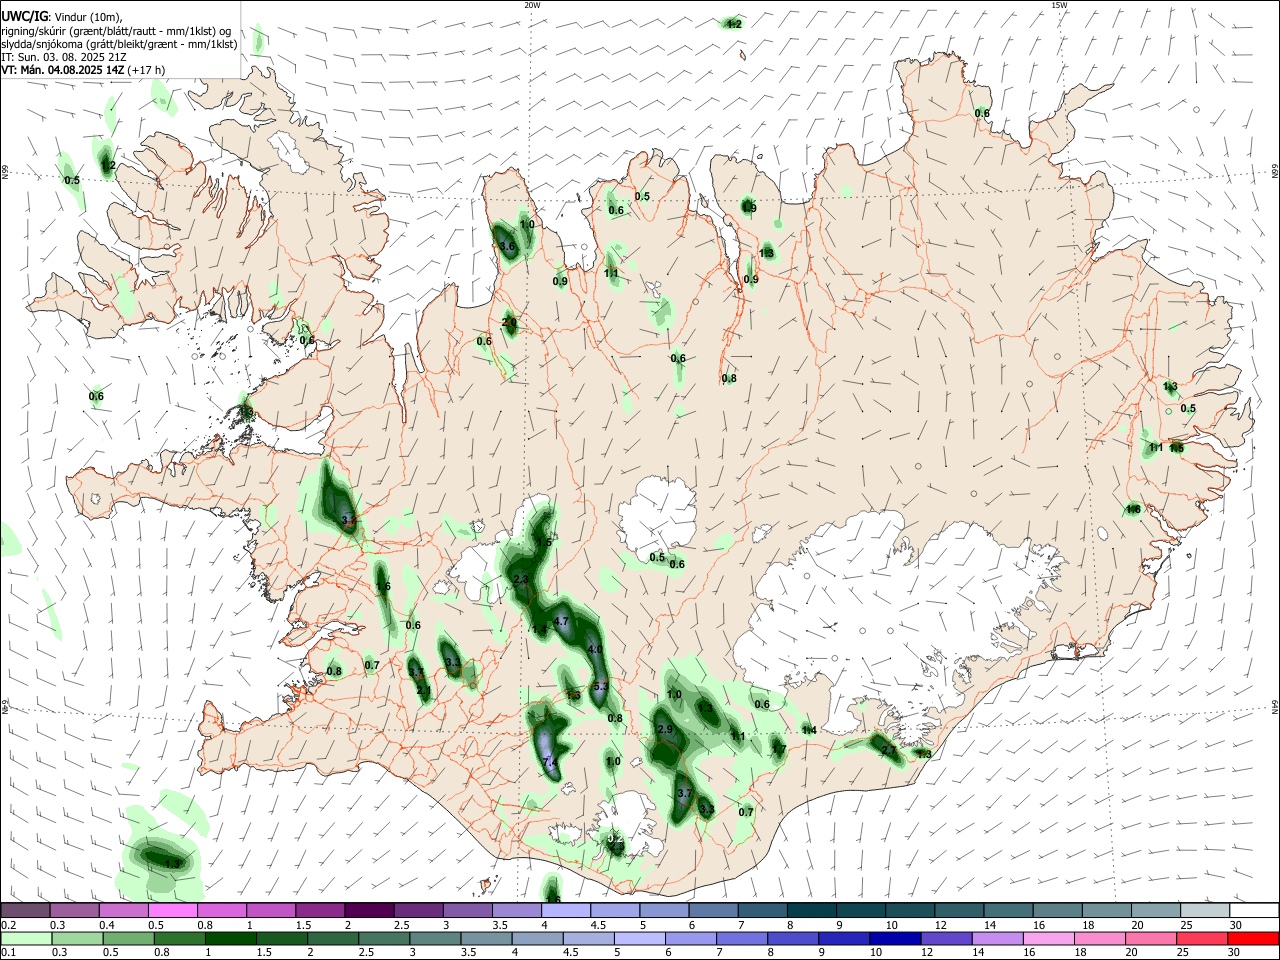
Task: Click the '2.0' precipitation value on the map
Action: click(x=509, y=322)
